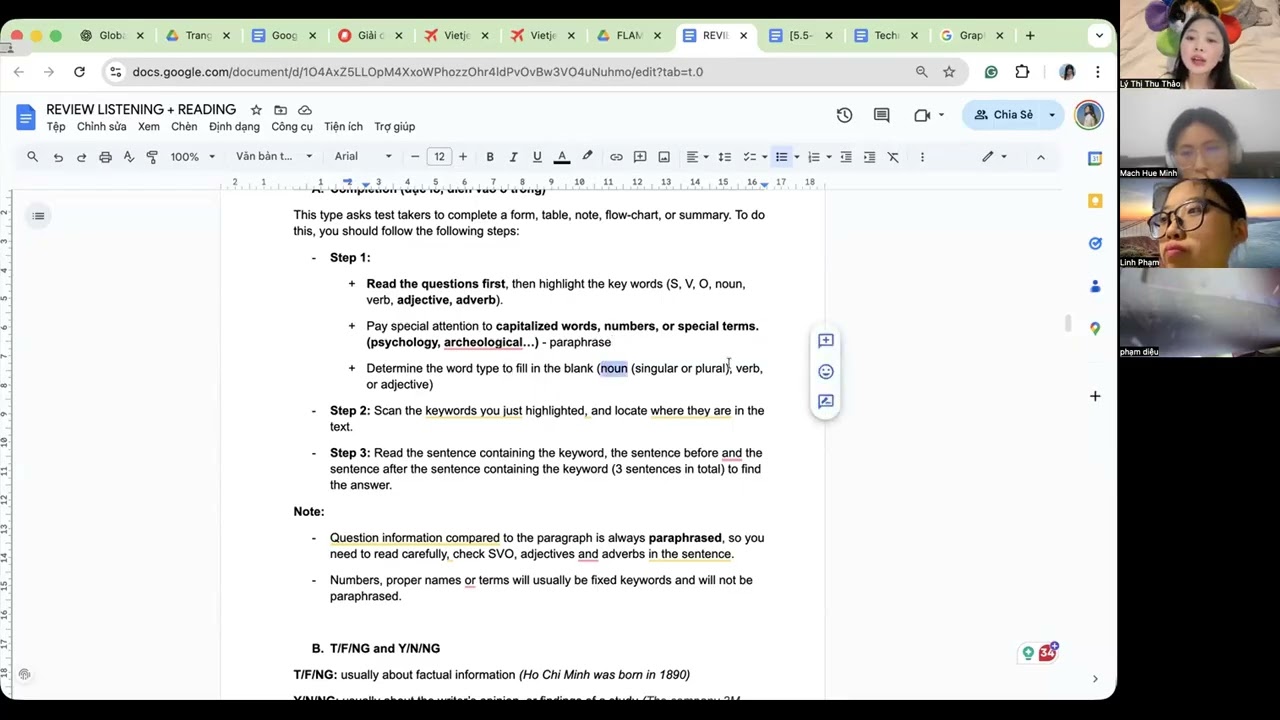Insert a hyperlink

pyautogui.click(x=616, y=157)
